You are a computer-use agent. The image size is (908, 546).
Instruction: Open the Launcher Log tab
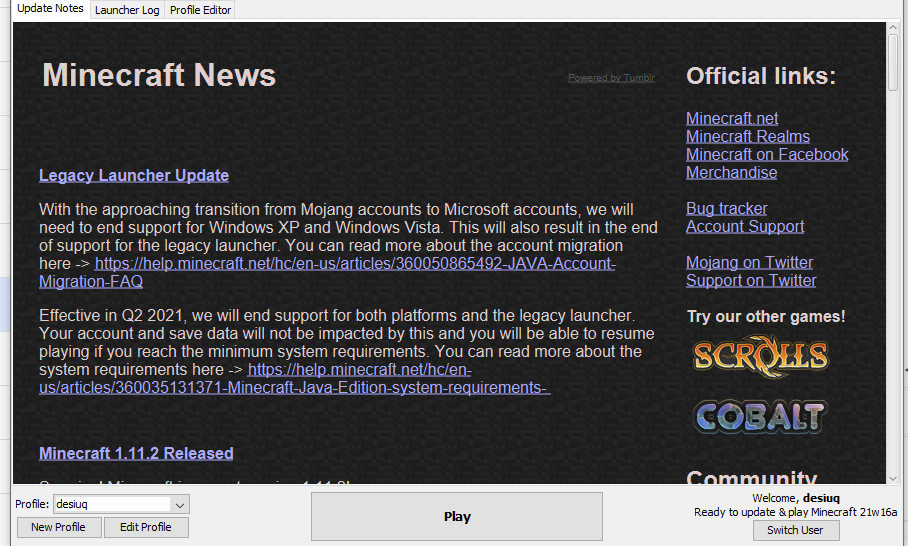127,10
